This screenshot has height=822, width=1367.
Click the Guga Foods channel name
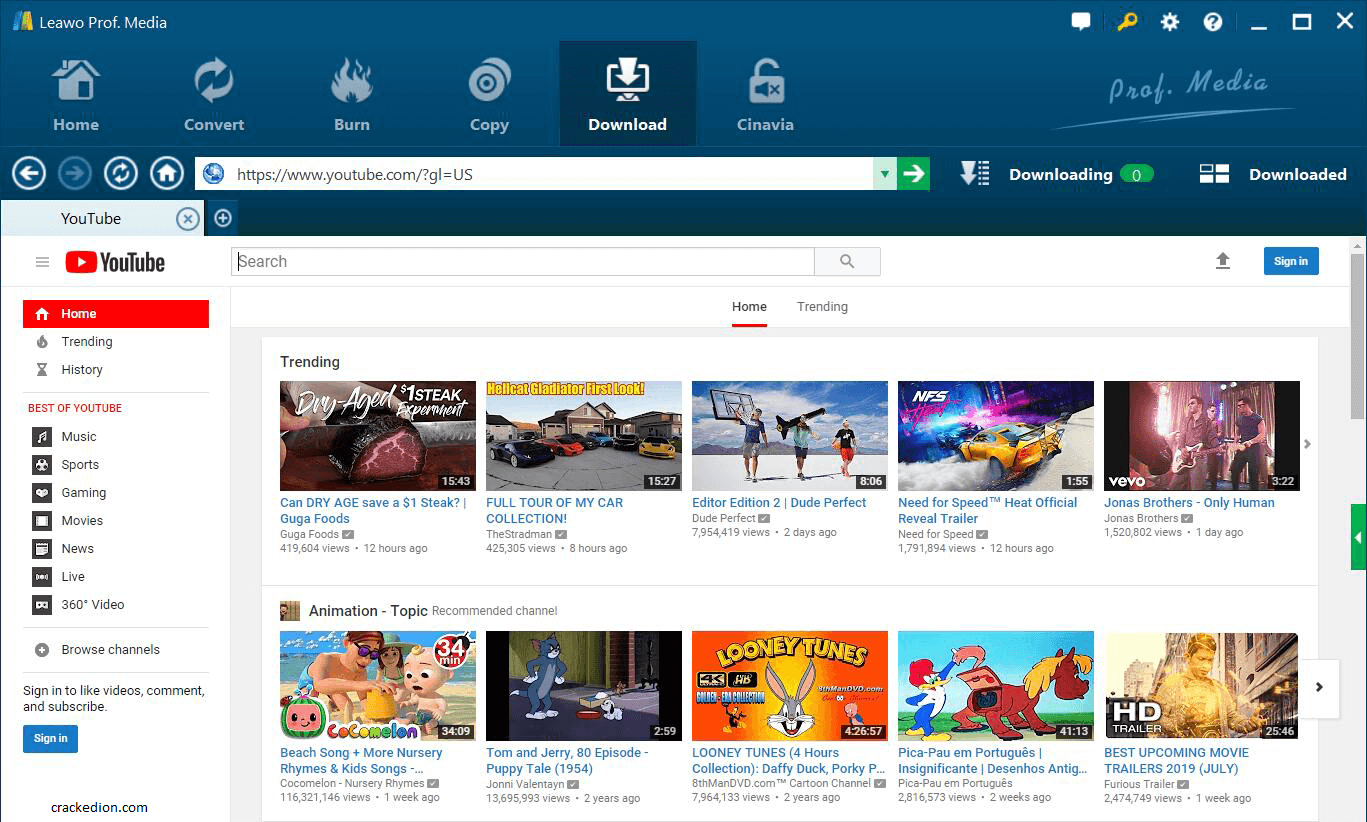(309, 535)
